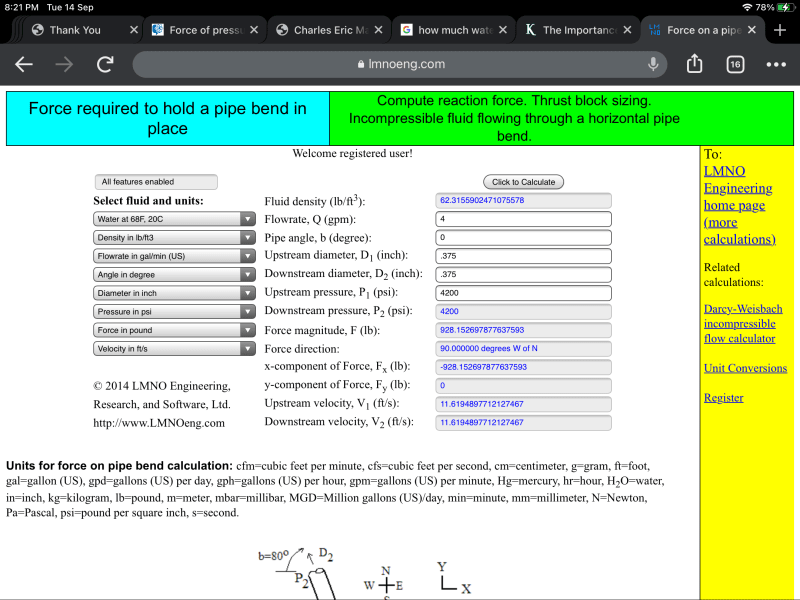Screen dimensions: 800x600
Task: Add a new tab with plus icon
Action: tap(780, 30)
